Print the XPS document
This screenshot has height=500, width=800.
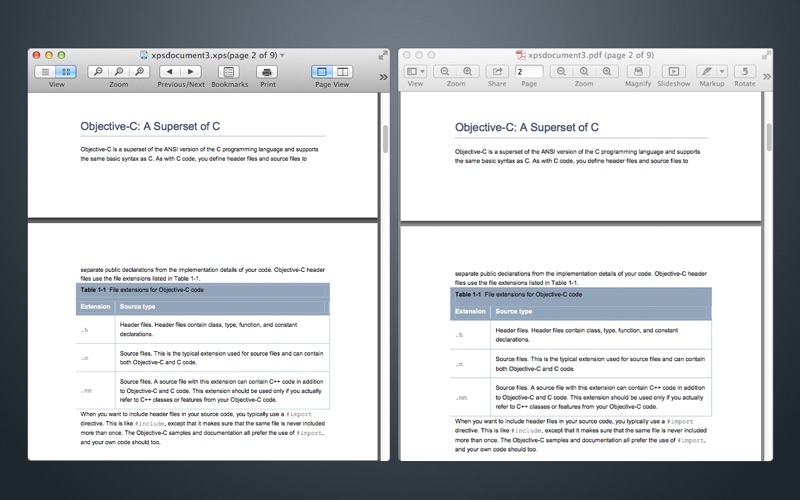(x=267, y=72)
